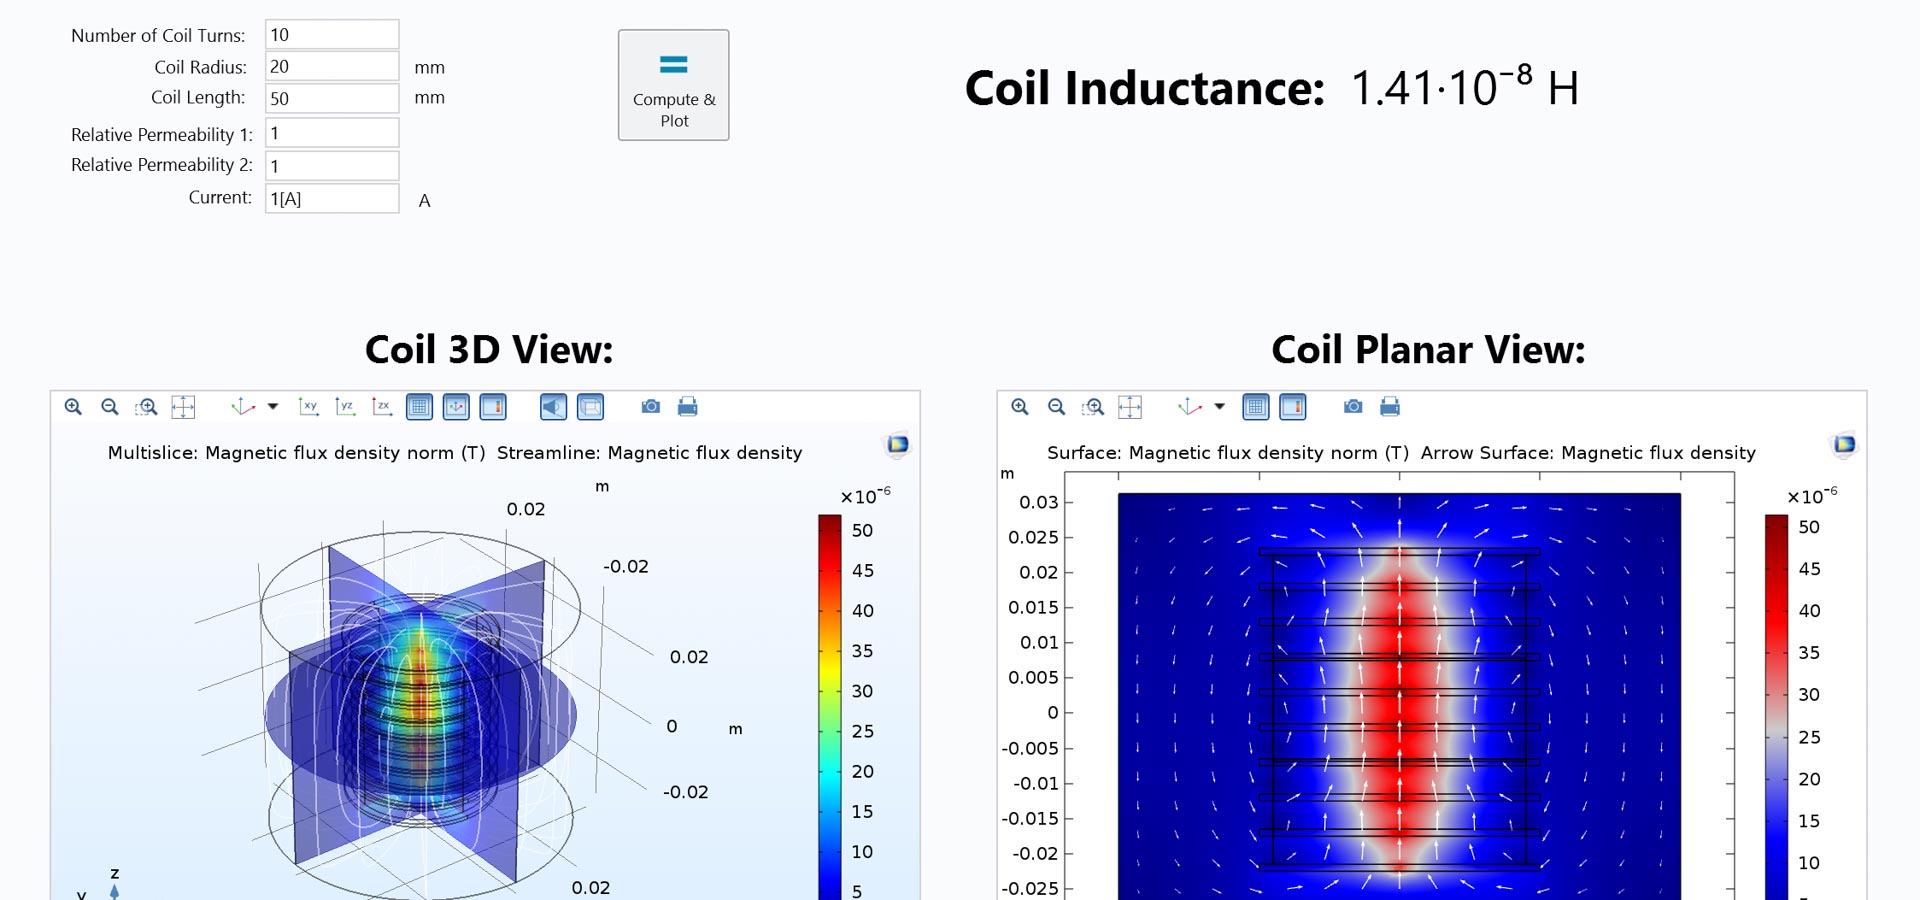The image size is (1920, 900).
Task: Toggle color legend in Planar View toolbar
Action: point(1293,407)
